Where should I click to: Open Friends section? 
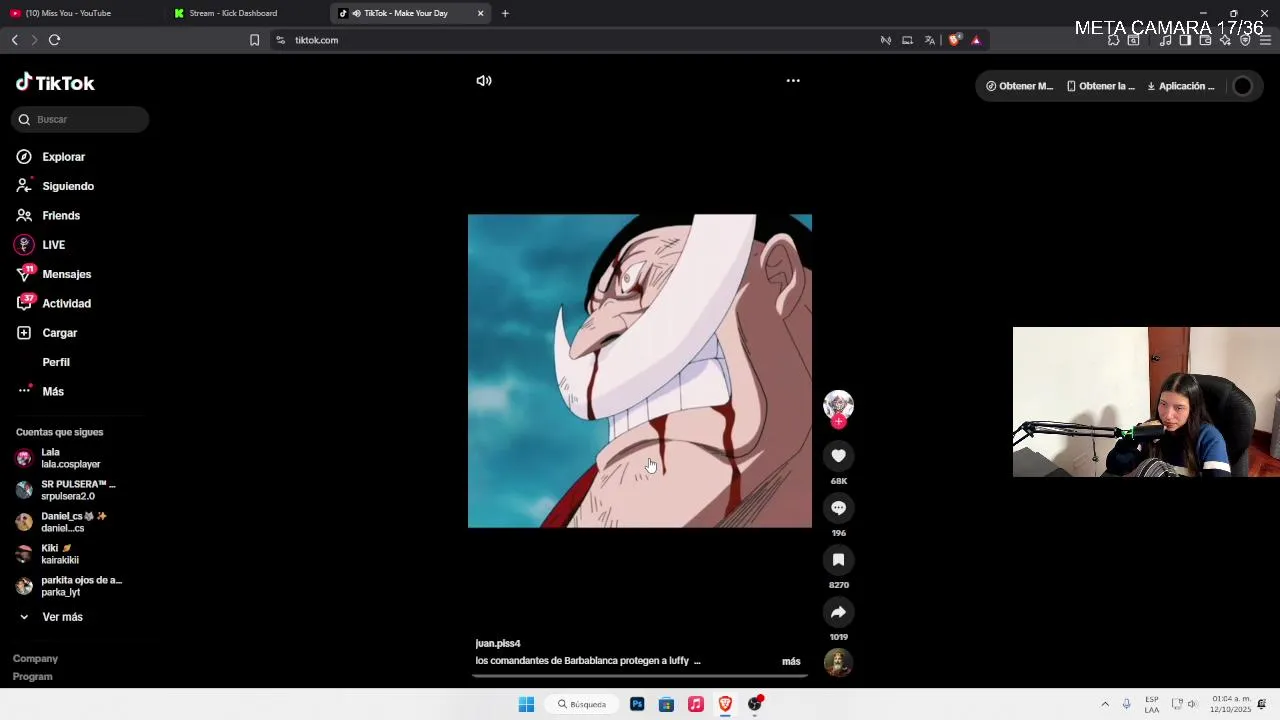click(x=61, y=216)
